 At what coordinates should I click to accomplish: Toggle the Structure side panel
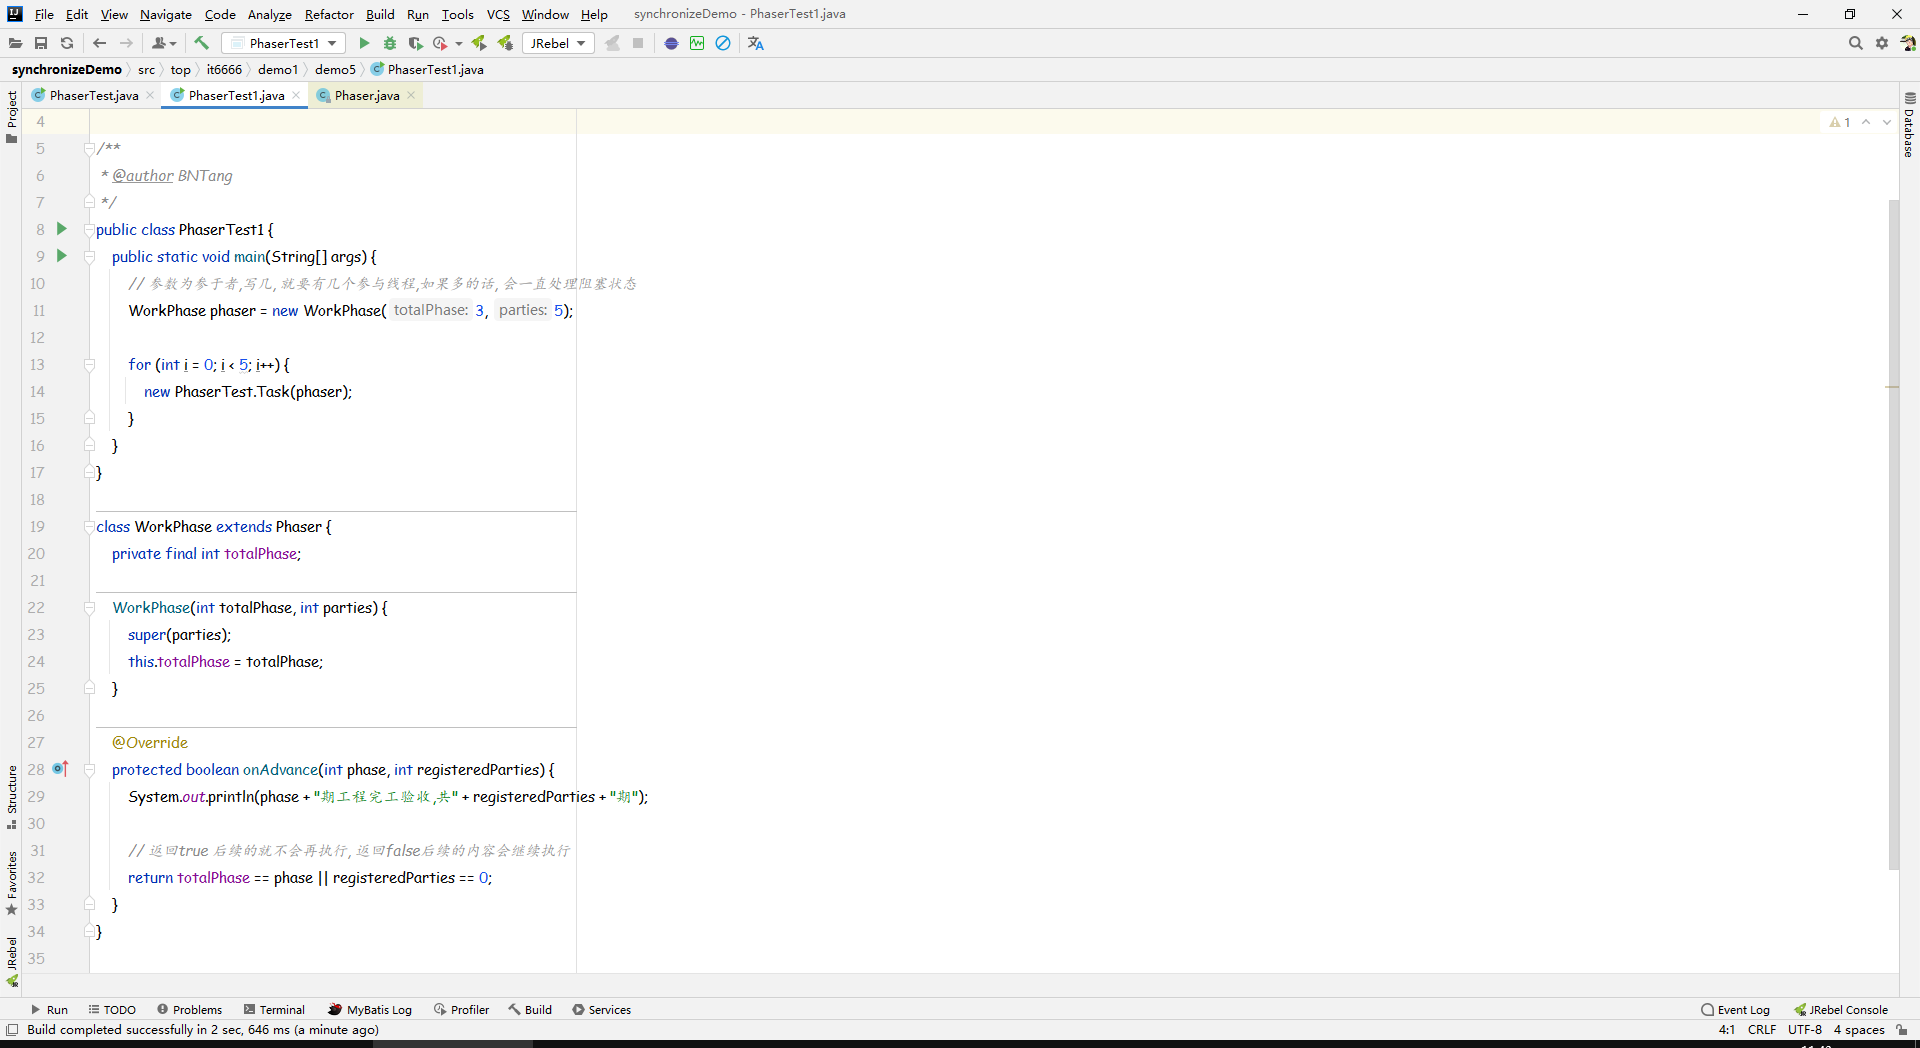pyautogui.click(x=12, y=797)
